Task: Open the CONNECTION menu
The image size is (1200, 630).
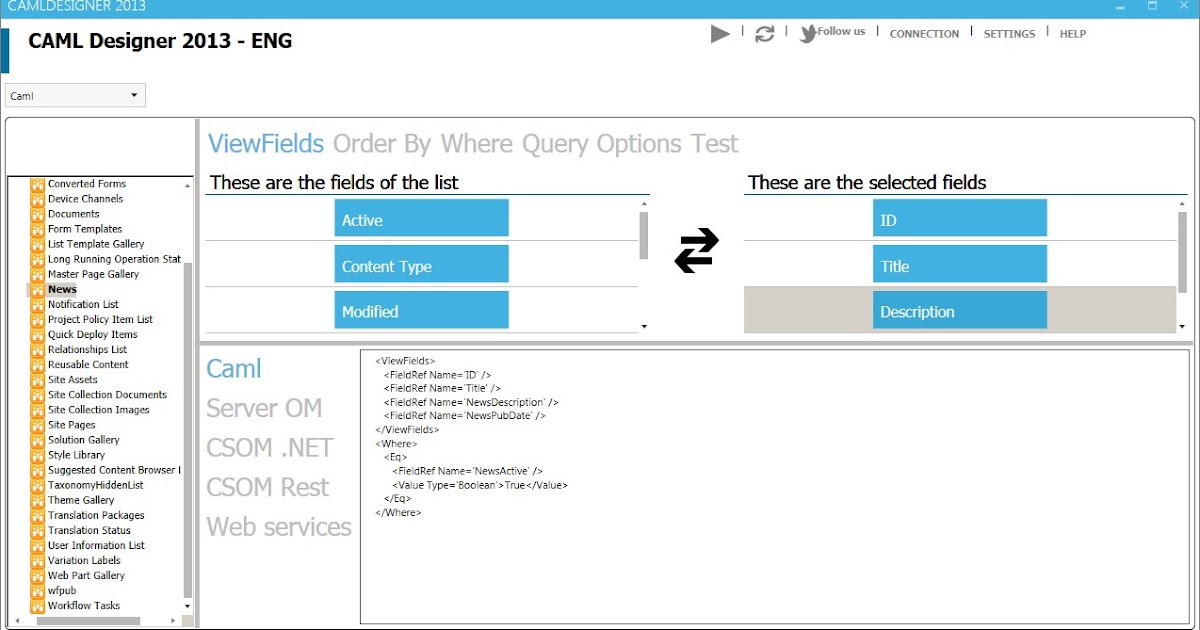Action: tap(923, 34)
